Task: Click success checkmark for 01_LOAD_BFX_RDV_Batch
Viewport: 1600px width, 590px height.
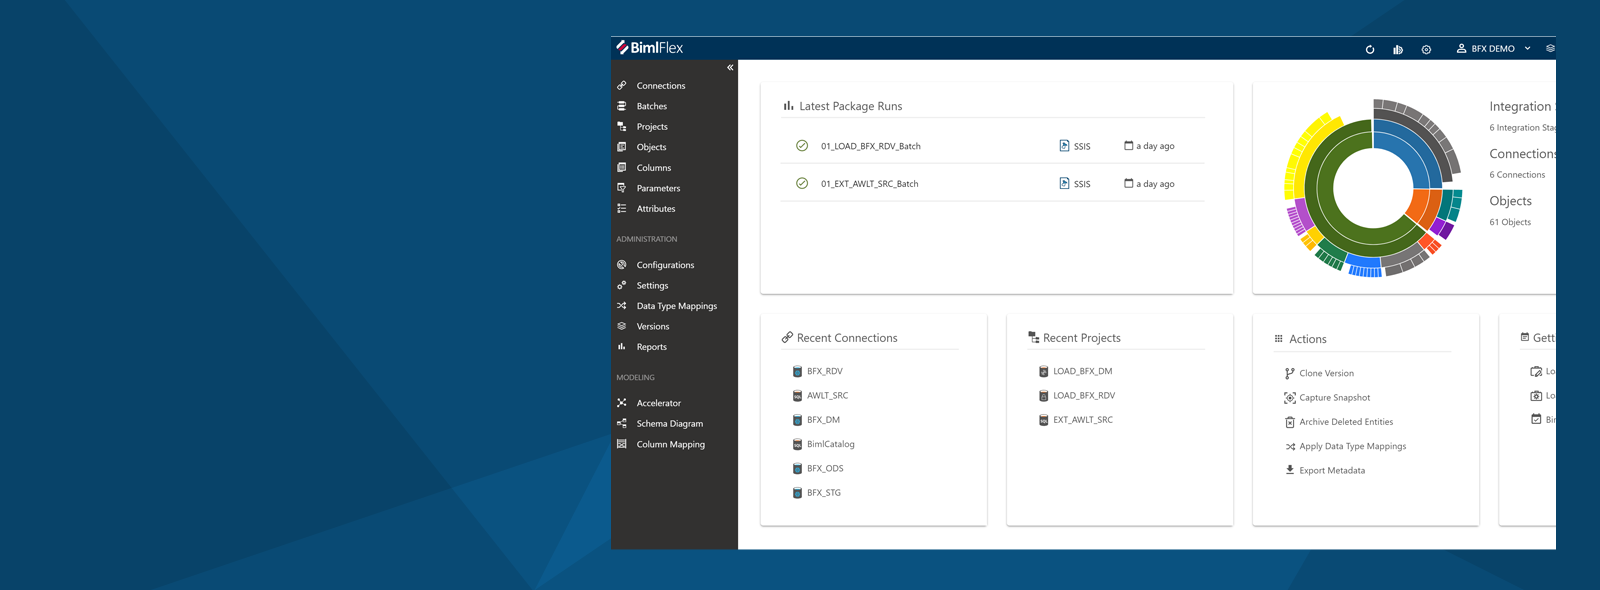Action: pyautogui.click(x=802, y=146)
